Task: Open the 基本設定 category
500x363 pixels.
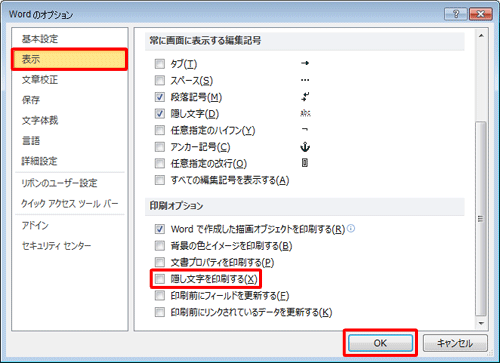Action: point(40,39)
